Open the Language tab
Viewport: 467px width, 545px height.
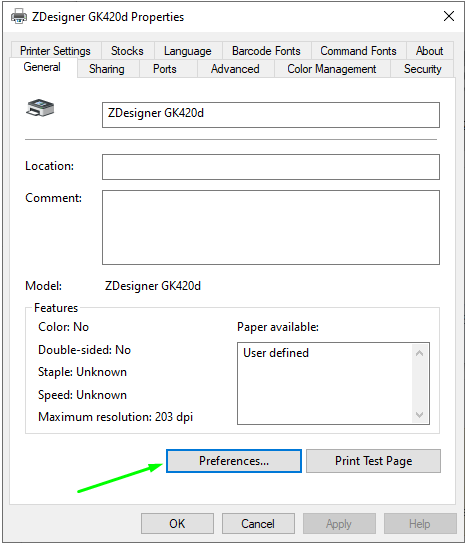pos(188,51)
